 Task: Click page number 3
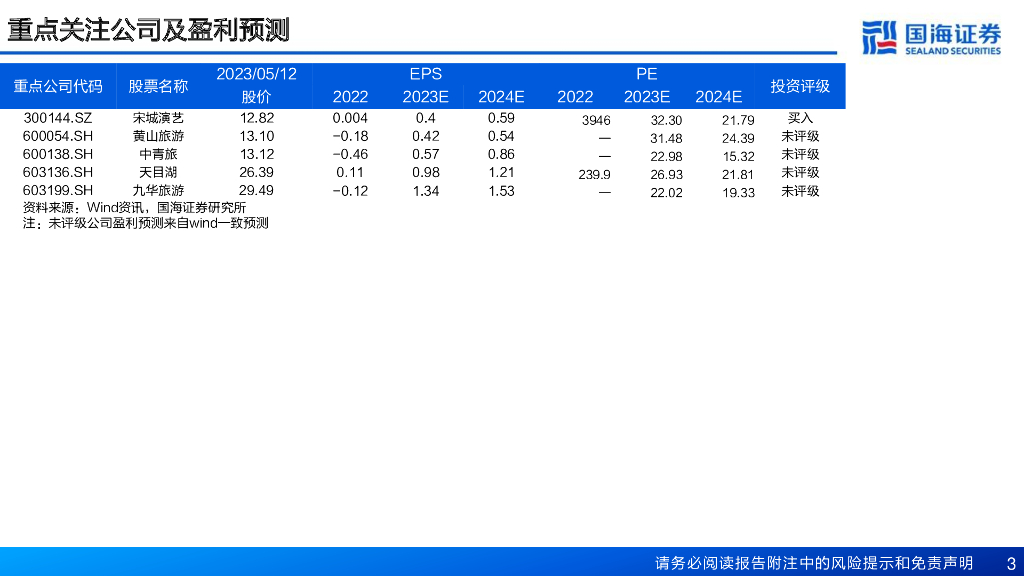[x=1011, y=564]
